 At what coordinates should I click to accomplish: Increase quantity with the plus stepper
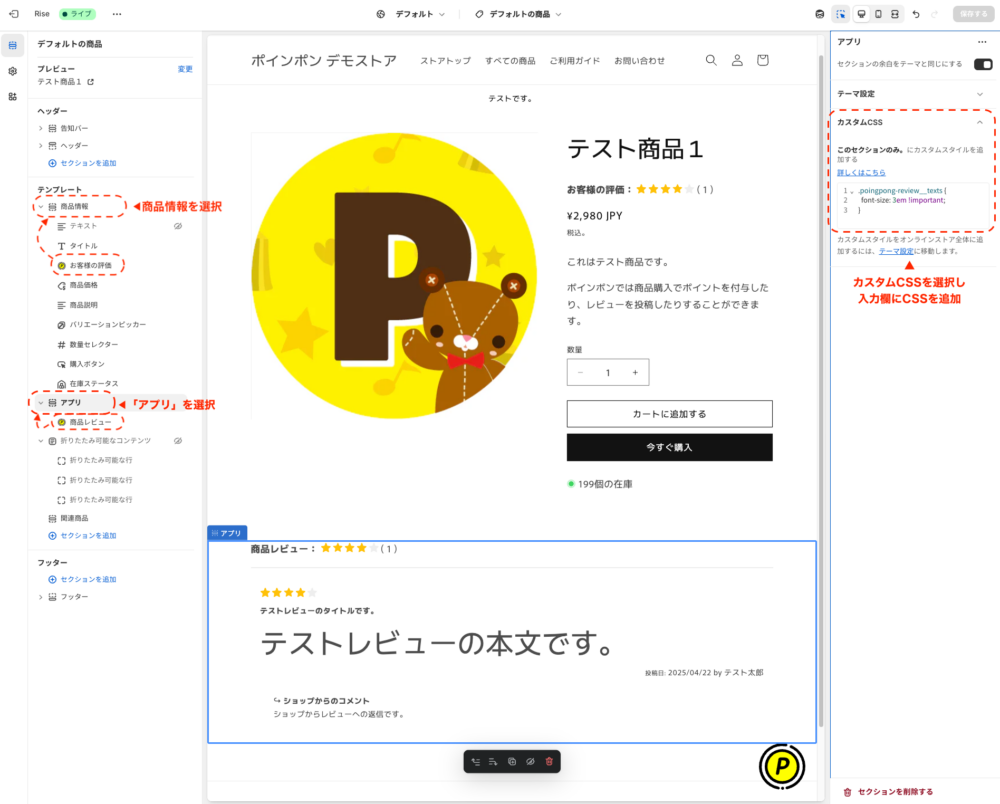[635, 372]
